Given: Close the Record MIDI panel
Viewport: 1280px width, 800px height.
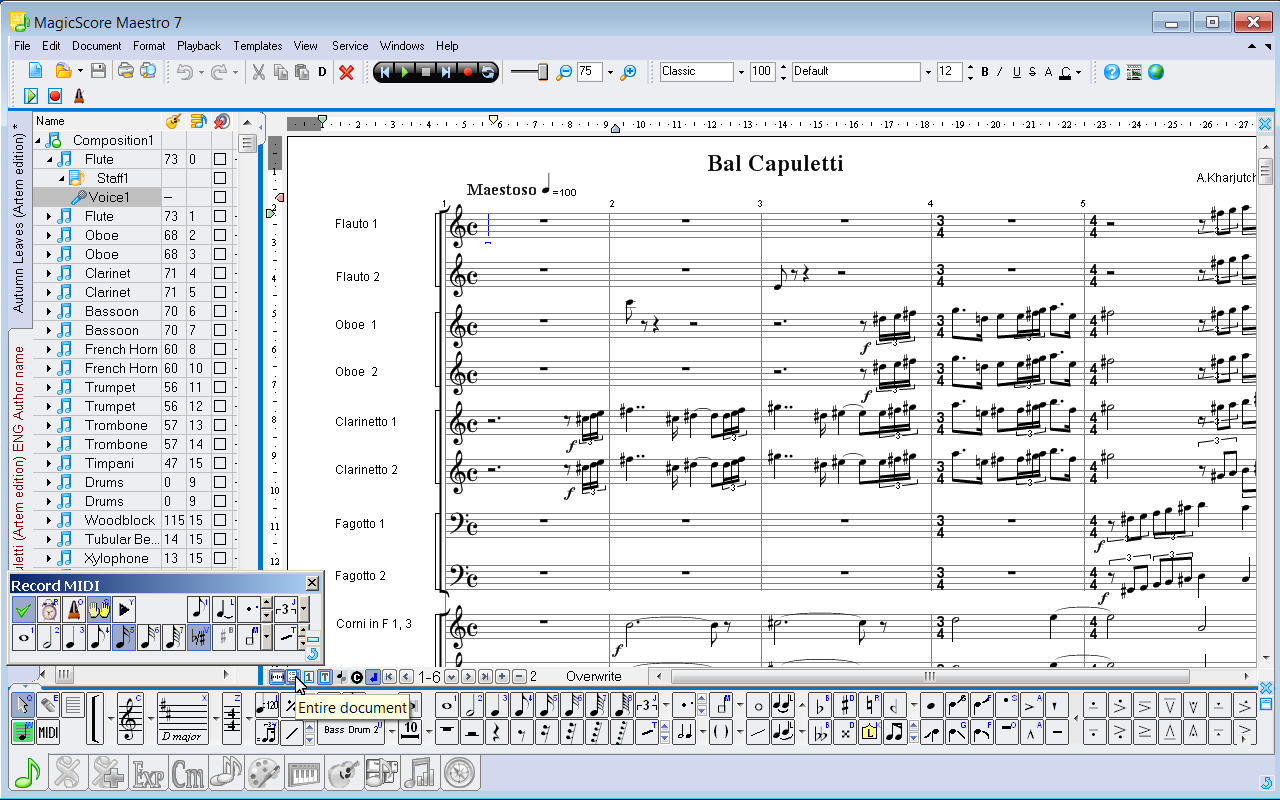Looking at the screenshot, I should (312, 584).
